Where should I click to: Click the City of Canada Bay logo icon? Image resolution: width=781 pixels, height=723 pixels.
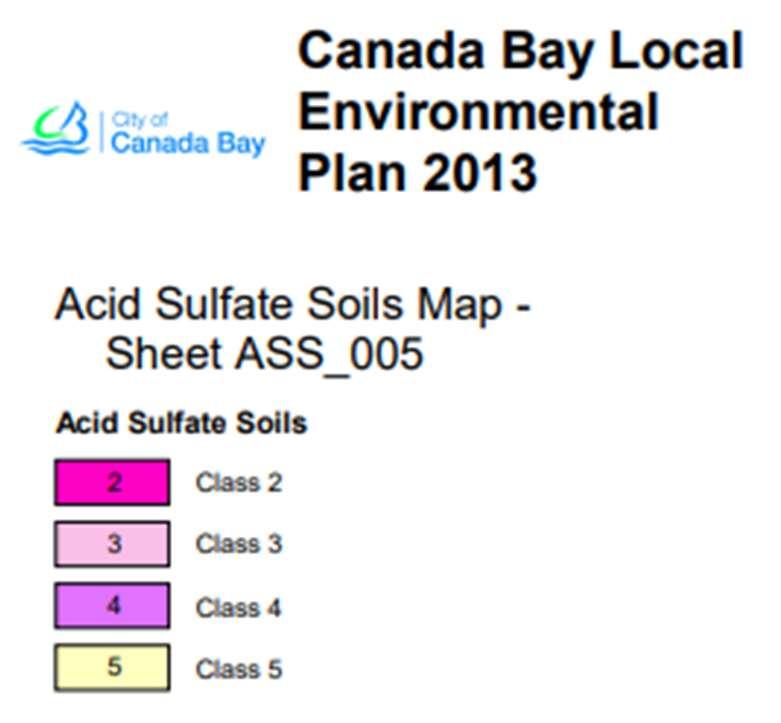click(56, 128)
